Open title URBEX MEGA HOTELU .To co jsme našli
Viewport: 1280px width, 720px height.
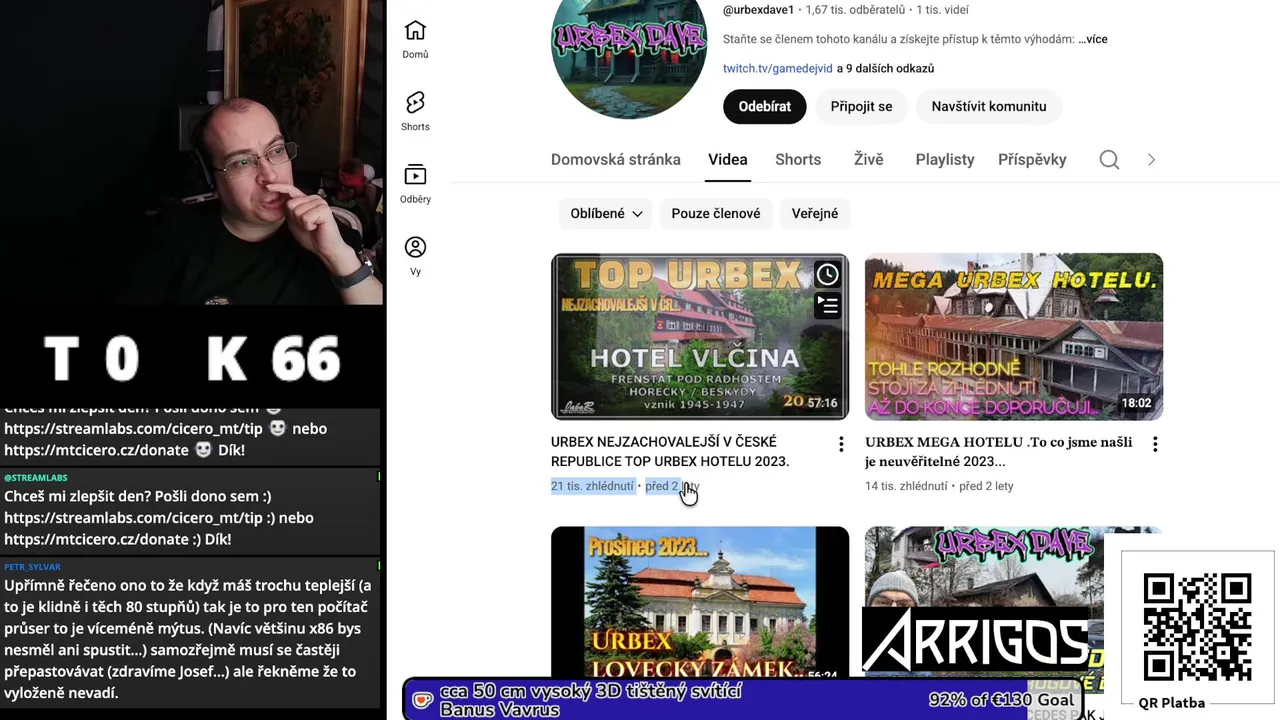point(999,451)
